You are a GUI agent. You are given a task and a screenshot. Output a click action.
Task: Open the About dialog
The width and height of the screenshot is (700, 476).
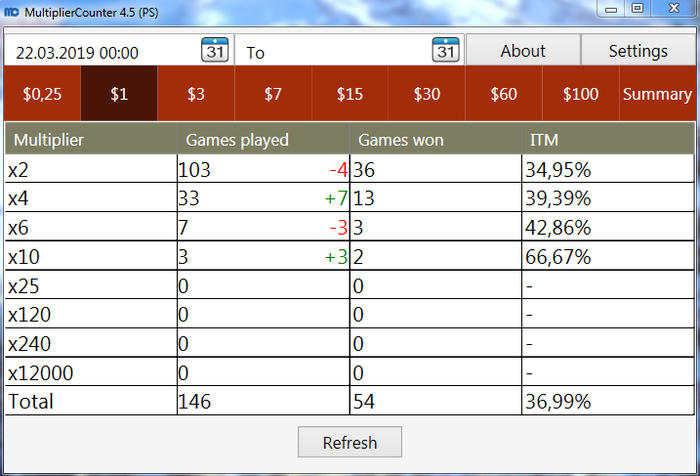(523, 50)
